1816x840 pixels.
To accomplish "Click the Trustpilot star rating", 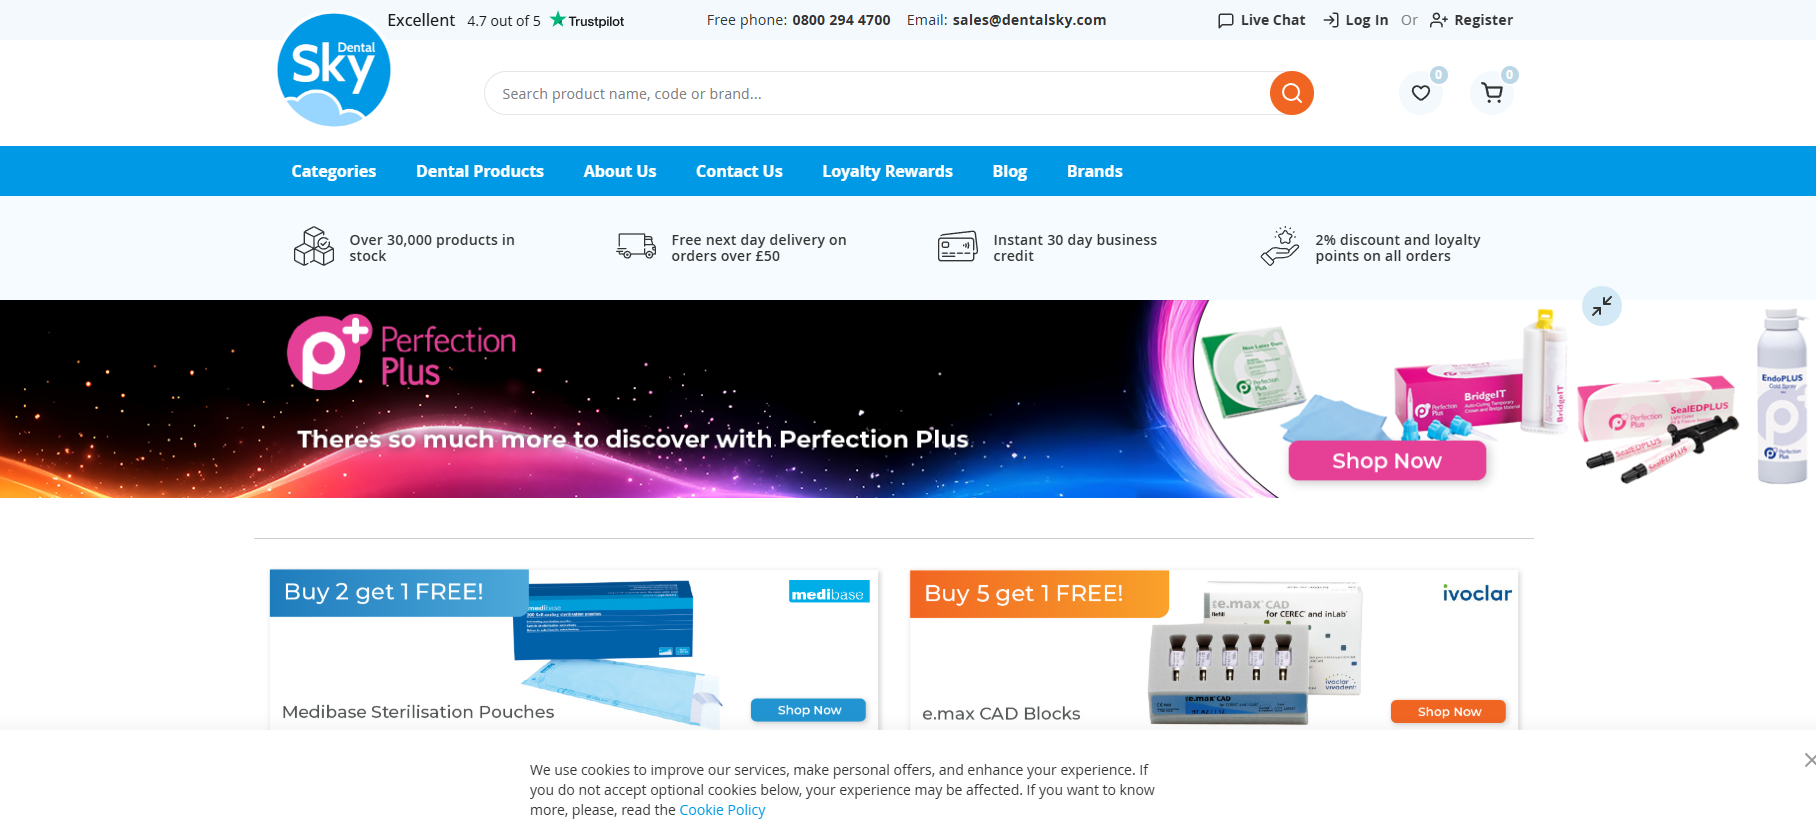I will tap(586, 20).
